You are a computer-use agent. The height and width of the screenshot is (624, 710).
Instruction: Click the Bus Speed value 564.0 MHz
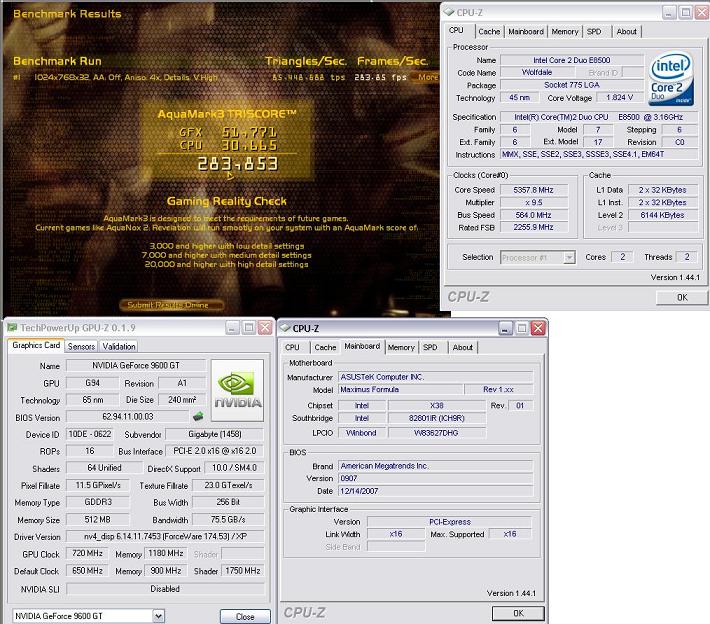533,215
